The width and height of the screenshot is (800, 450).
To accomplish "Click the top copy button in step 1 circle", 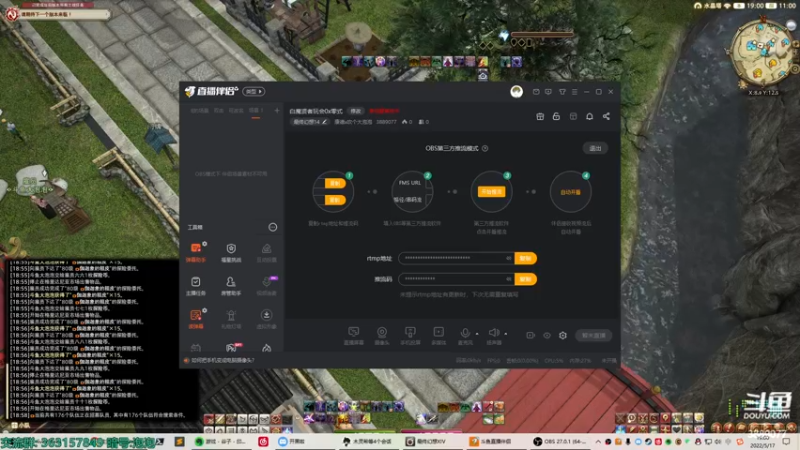I will click(x=335, y=183).
